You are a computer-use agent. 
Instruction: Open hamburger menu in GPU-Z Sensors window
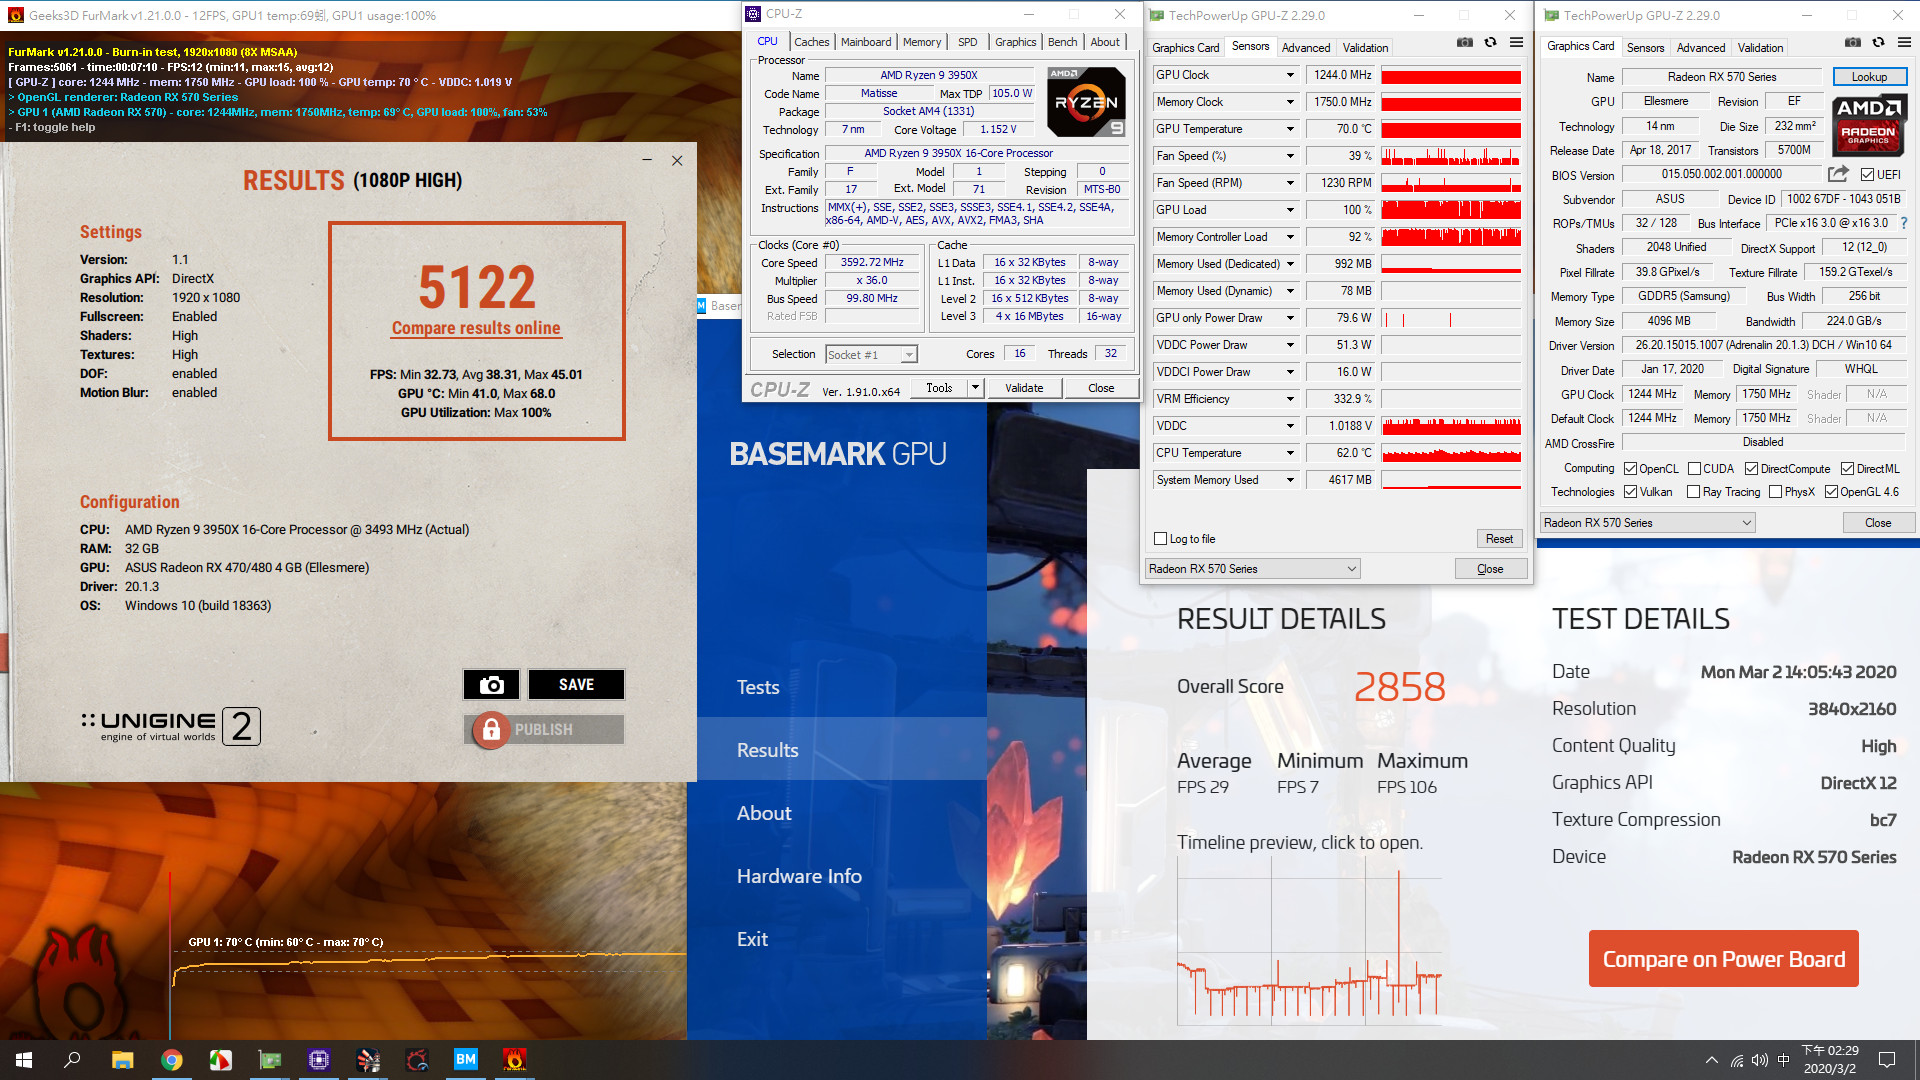pos(1516,43)
